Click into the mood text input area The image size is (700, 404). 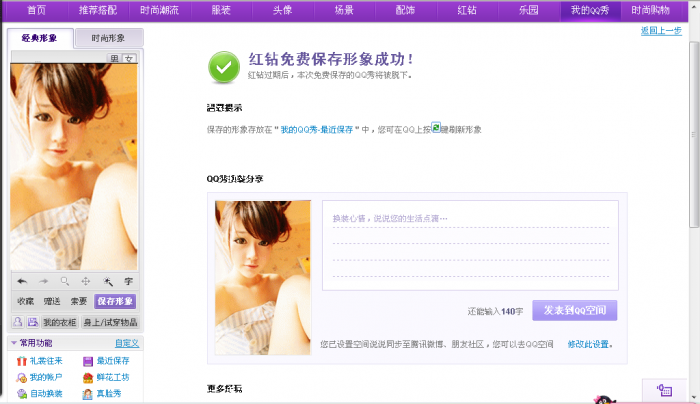470,245
